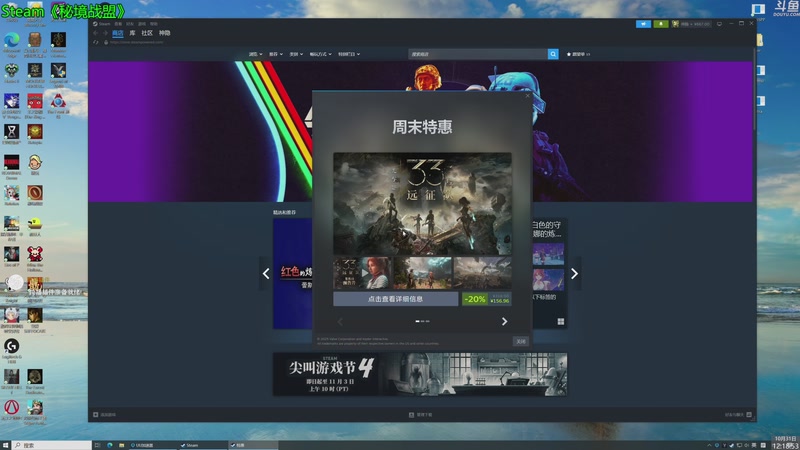This screenshot has height=450, width=800.
Task: Expand the 特别栏目 store dropdown
Action: coord(349,54)
